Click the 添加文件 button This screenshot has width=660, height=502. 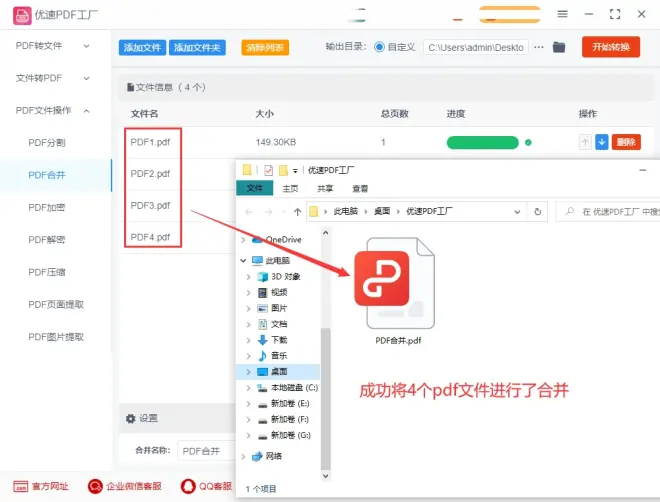(x=142, y=48)
